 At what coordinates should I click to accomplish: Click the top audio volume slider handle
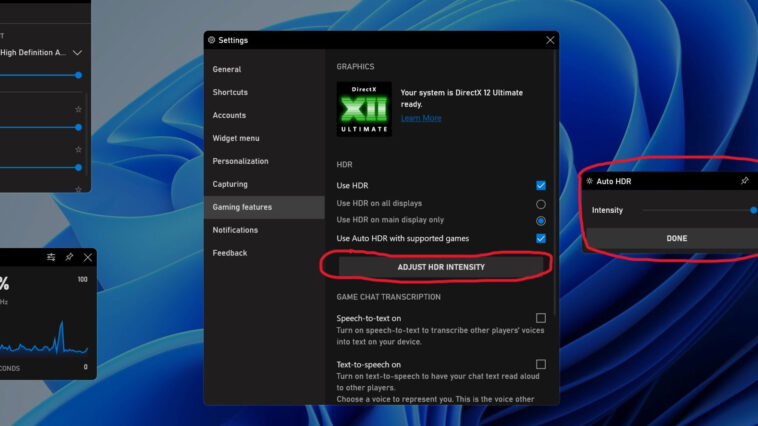[78, 75]
